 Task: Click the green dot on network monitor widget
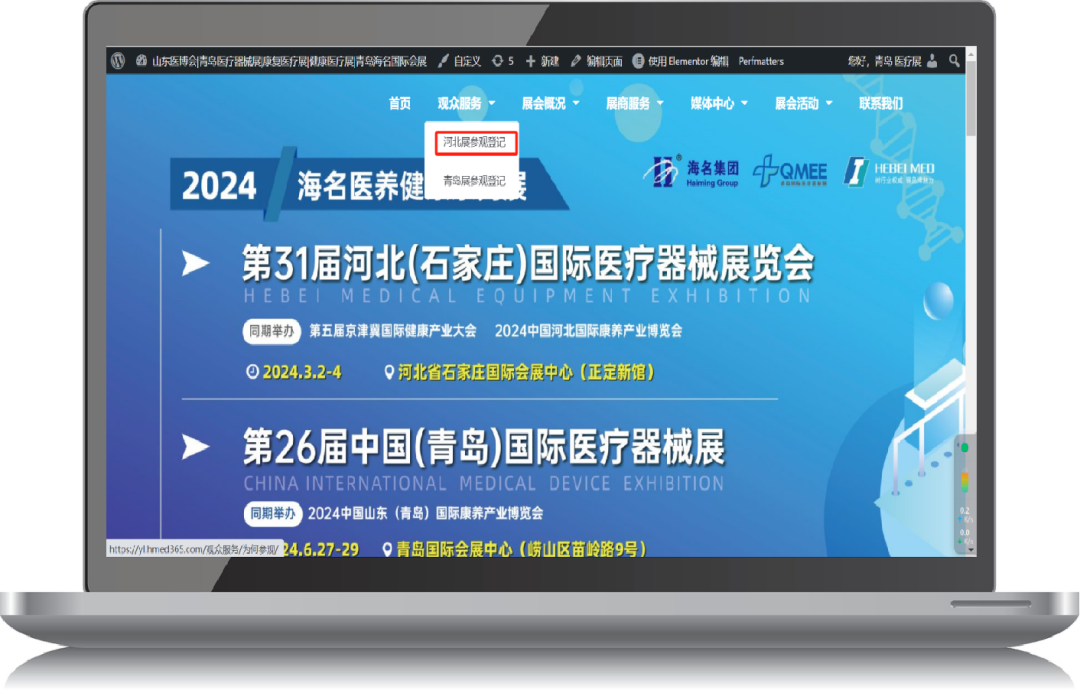click(964, 447)
